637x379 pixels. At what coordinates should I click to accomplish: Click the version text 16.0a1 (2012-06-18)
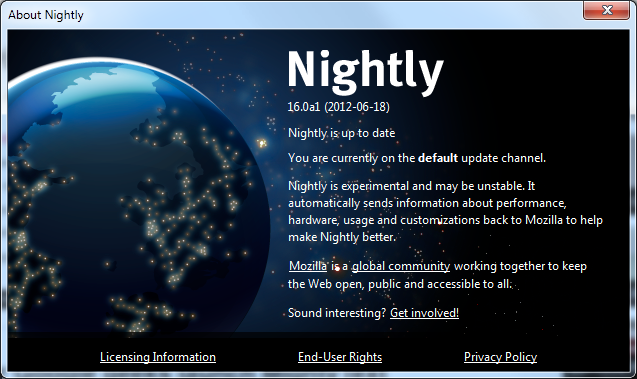click(338, 107)
